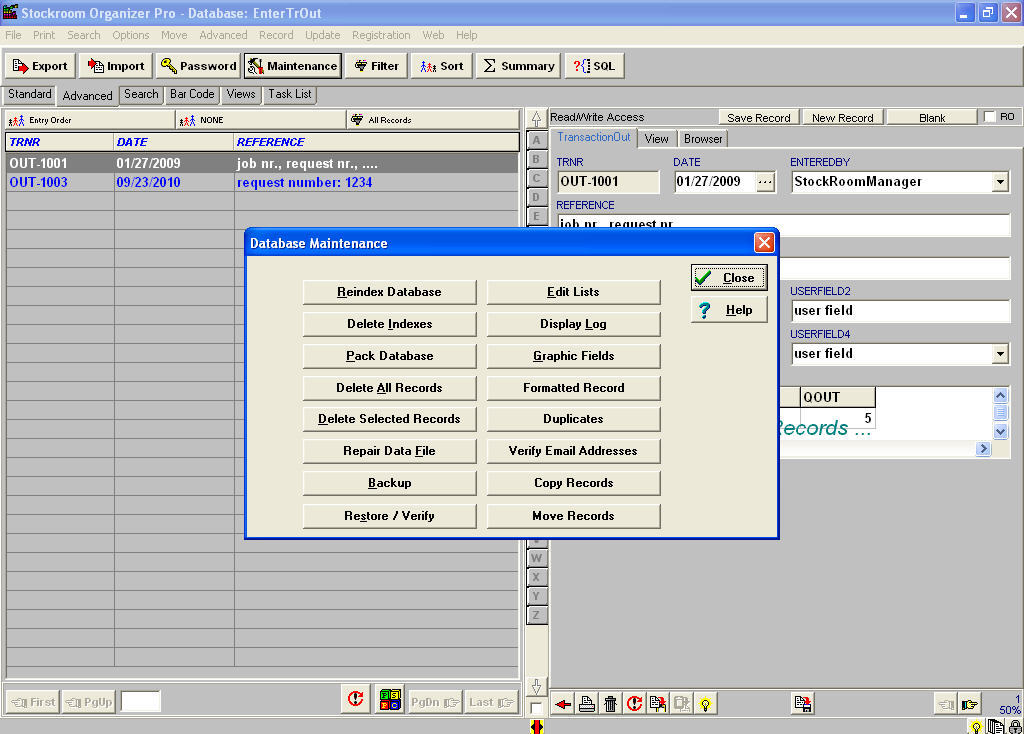Click the Help button in maintenance dialog

729,310
